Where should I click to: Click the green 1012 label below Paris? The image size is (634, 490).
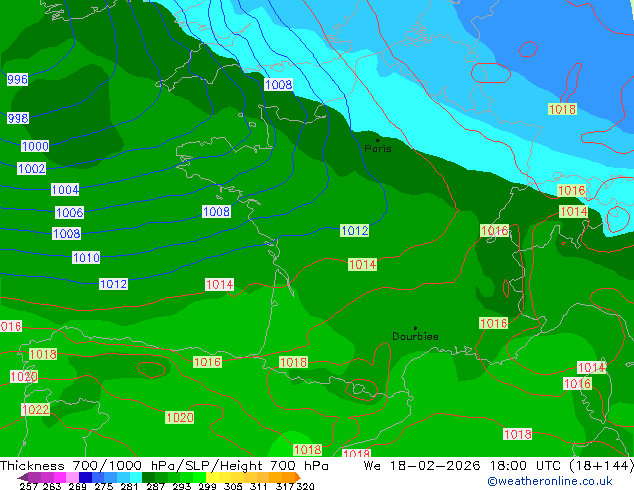click(x=355, y=230)
